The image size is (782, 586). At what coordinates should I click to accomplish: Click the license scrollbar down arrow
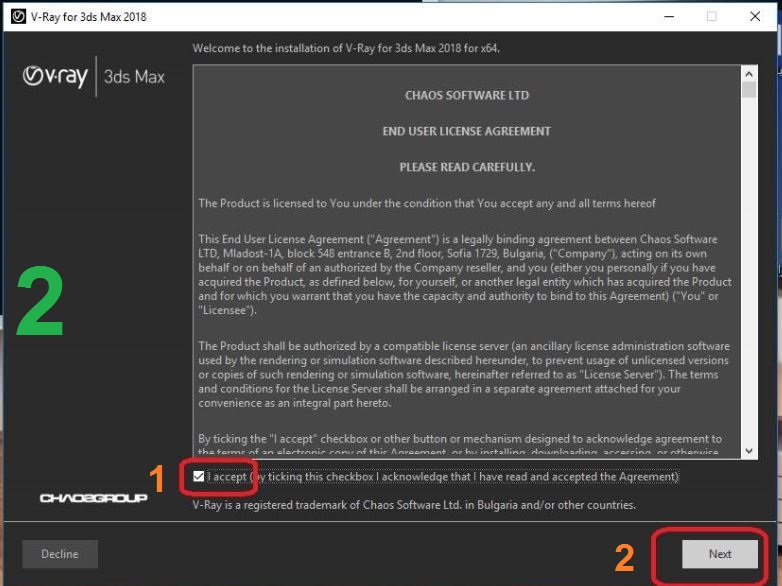[x=749, y=451]
